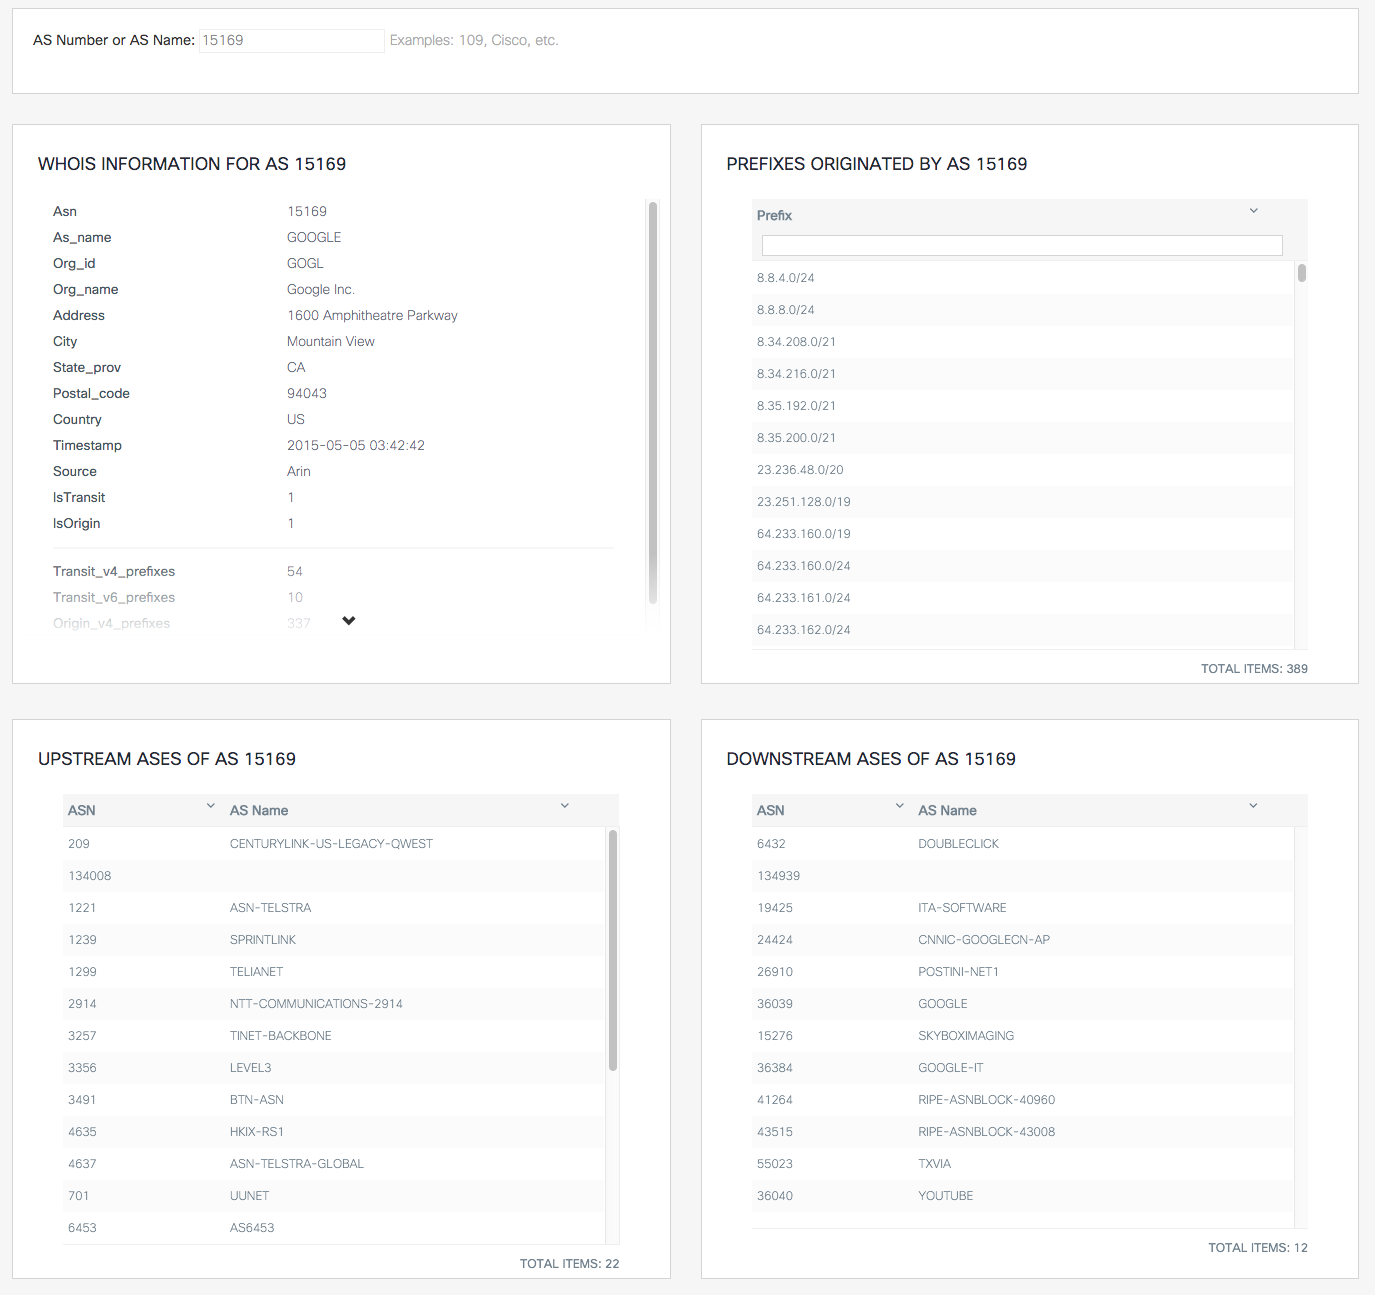Select the 8.8.8.0/24 prefix row
The width and height of the screenshot is (1375, 1295).
[x=1022, y=310]
